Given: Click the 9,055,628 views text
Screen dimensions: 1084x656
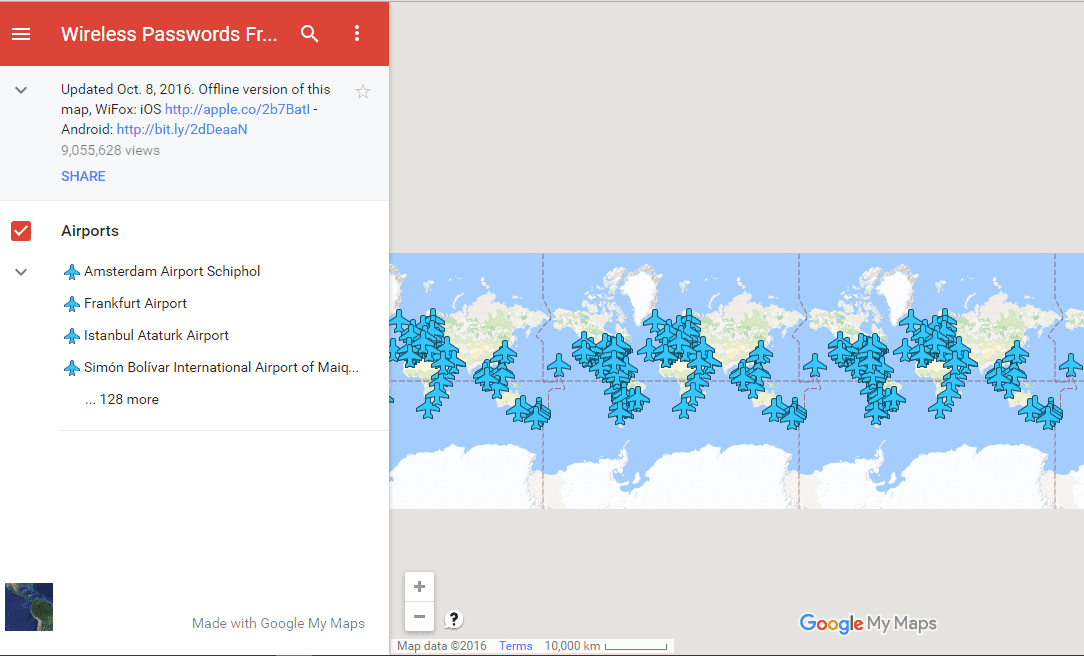Looking at the screenshot, I should pos(111,151).
